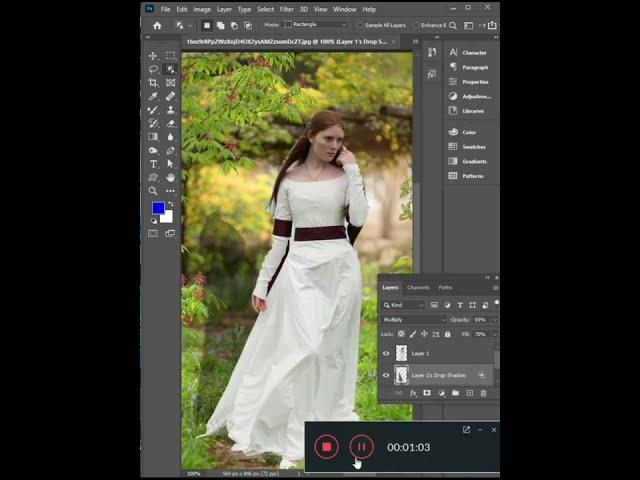
Task: Open the workspace switcher icon
Action: coord(469,25)
